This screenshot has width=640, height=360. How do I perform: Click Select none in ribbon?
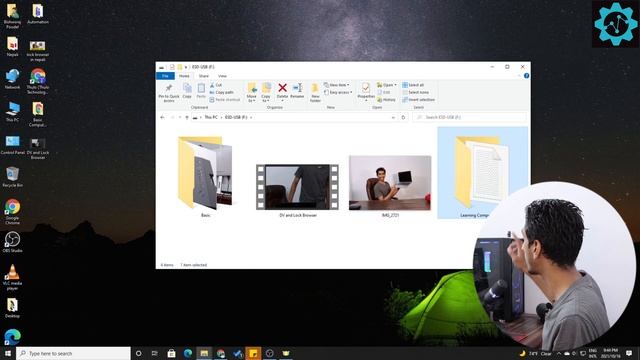click(416, 92)
